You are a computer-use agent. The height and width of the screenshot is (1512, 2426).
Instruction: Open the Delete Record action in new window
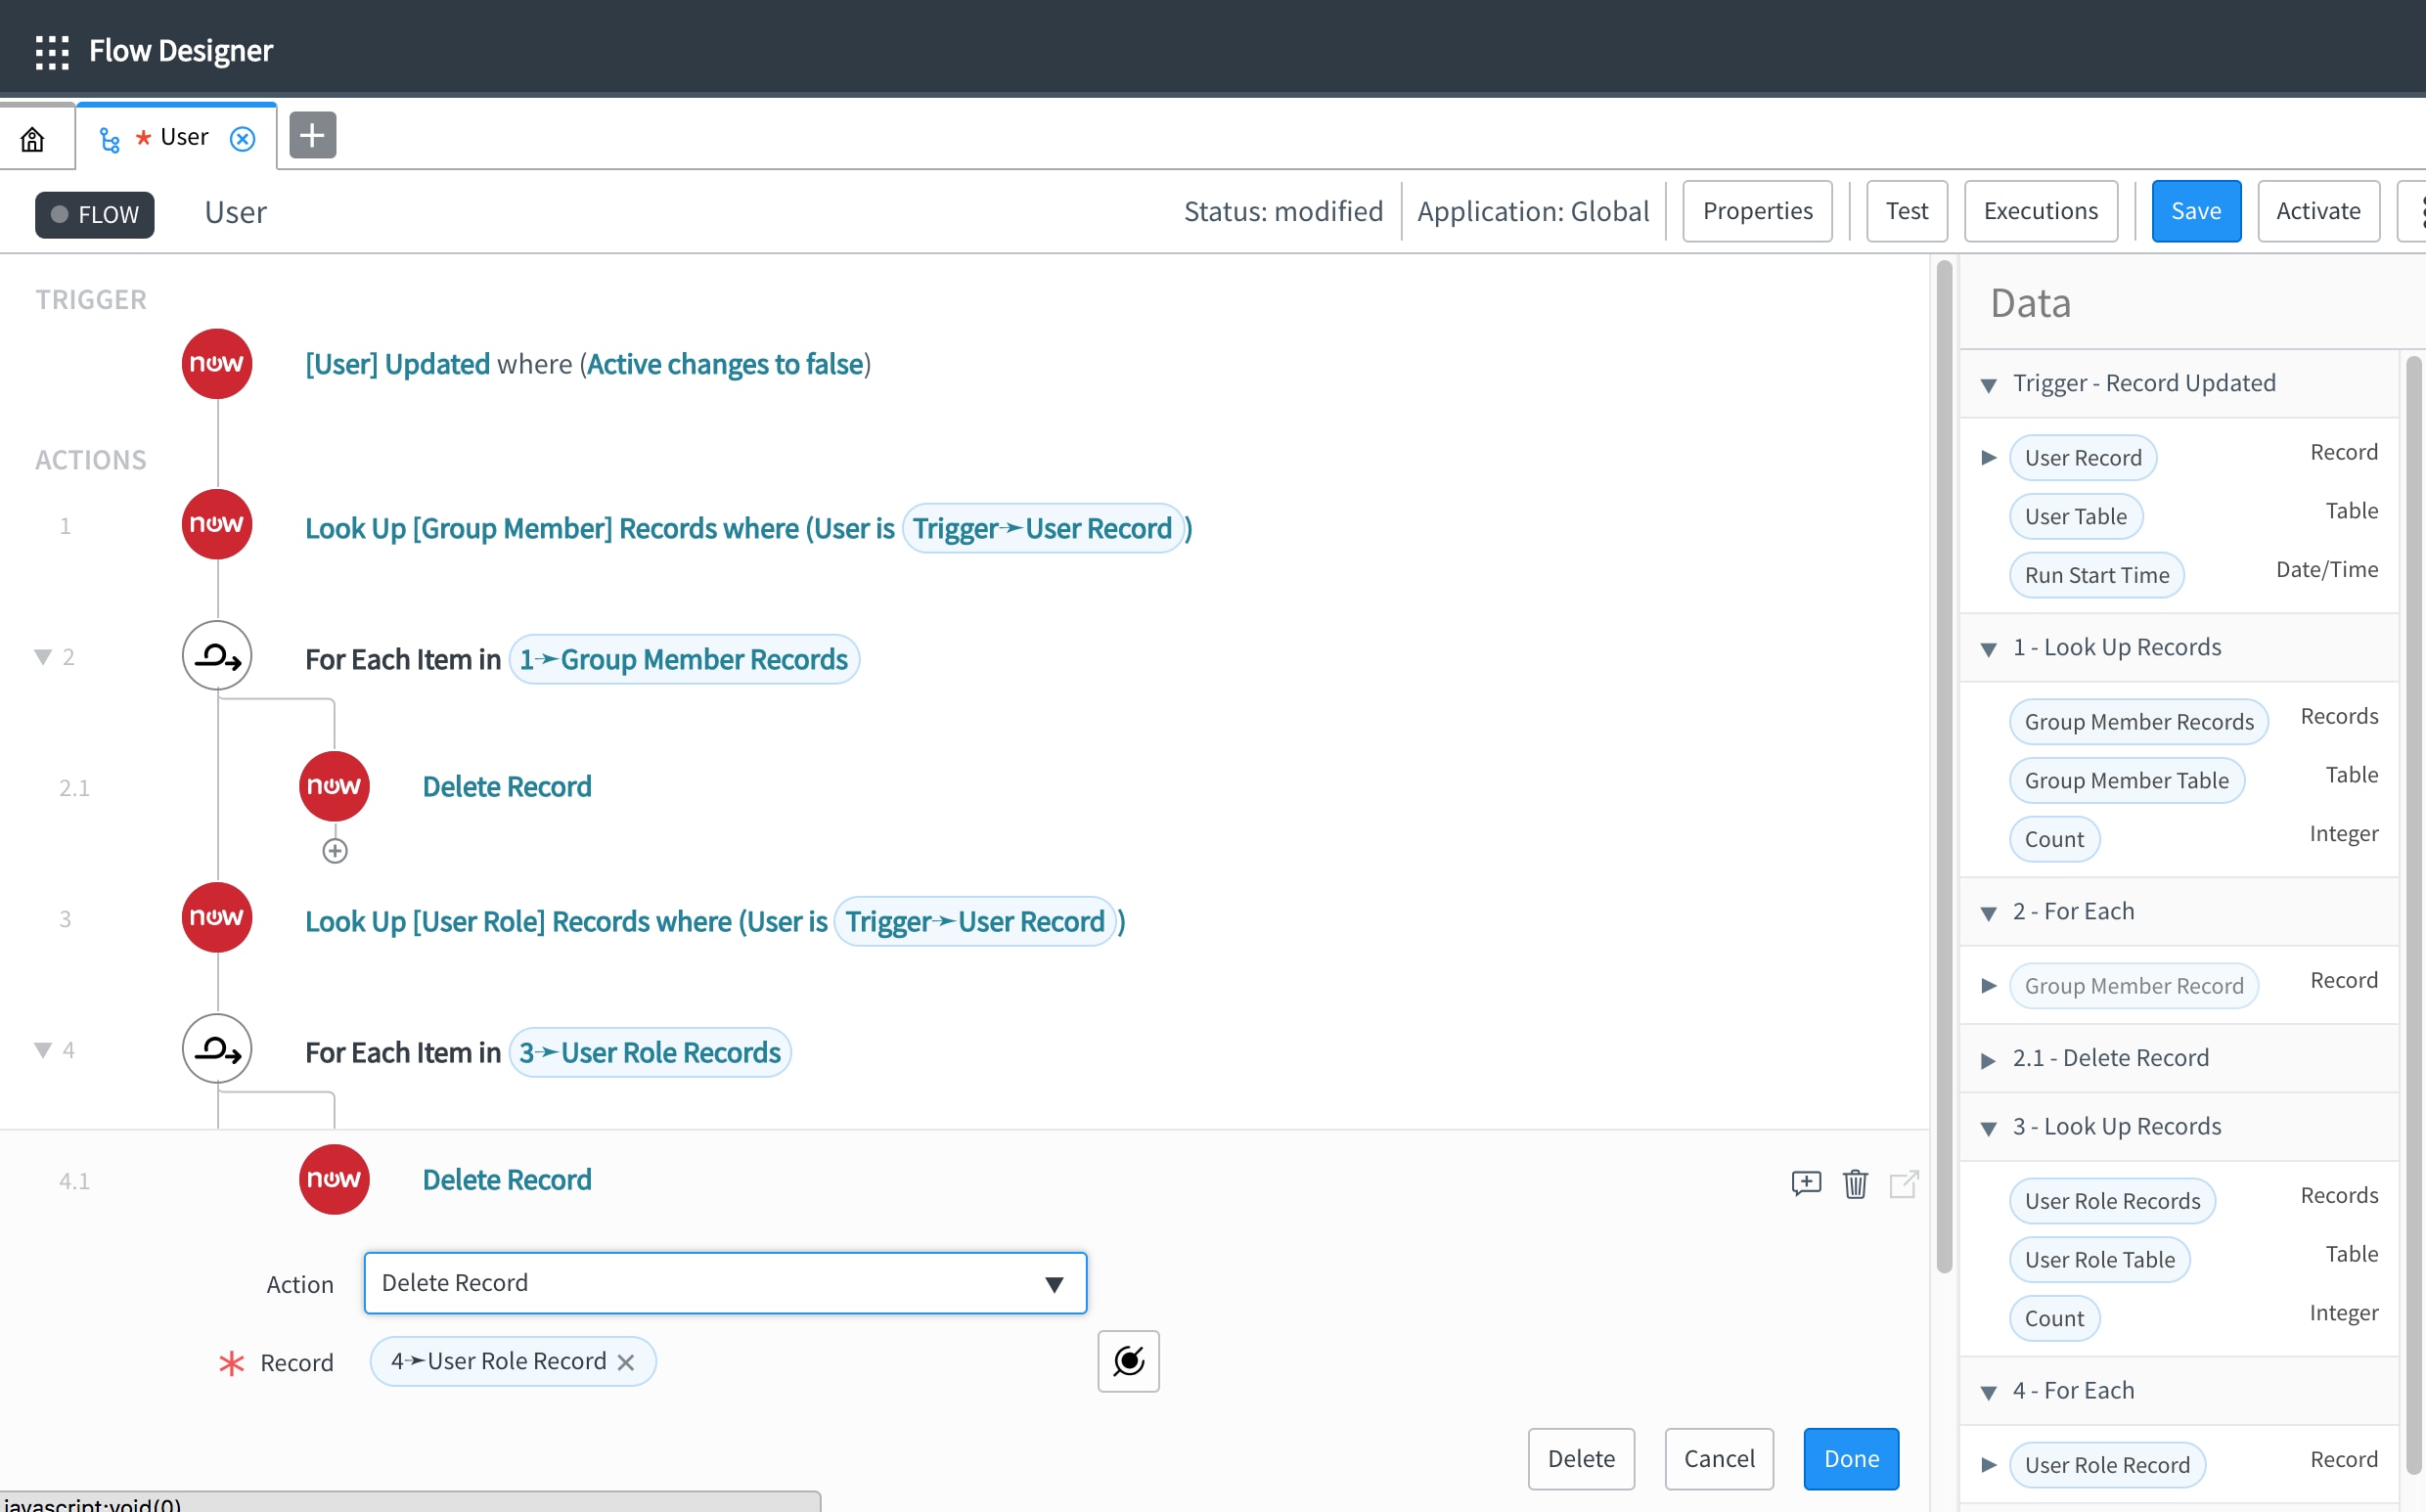pos(1903,1184)
